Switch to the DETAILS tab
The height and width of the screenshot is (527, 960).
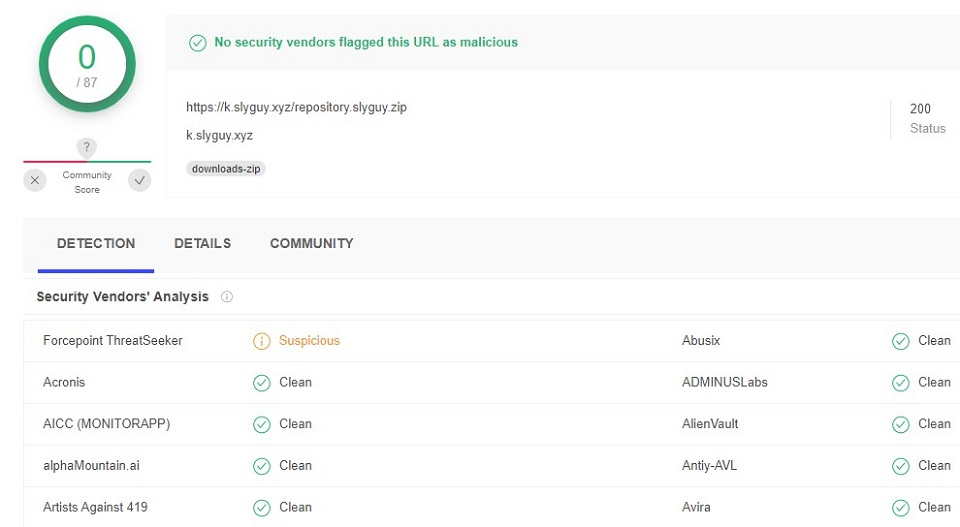(202, 243)
